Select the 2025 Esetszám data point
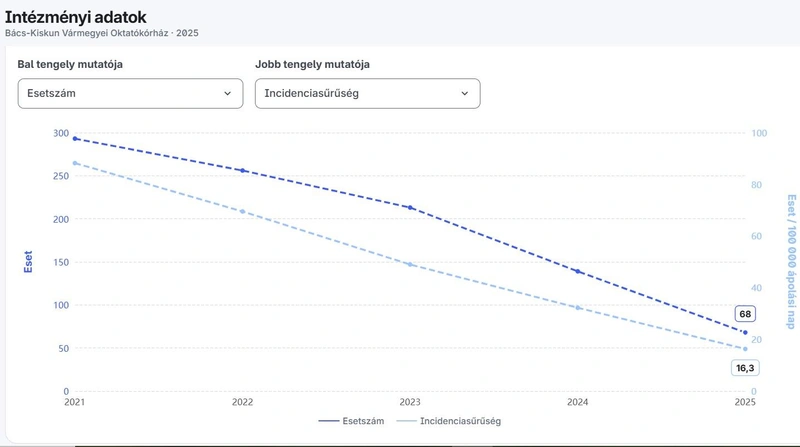This screenshot has width=800, height=447. click(745, 333)
